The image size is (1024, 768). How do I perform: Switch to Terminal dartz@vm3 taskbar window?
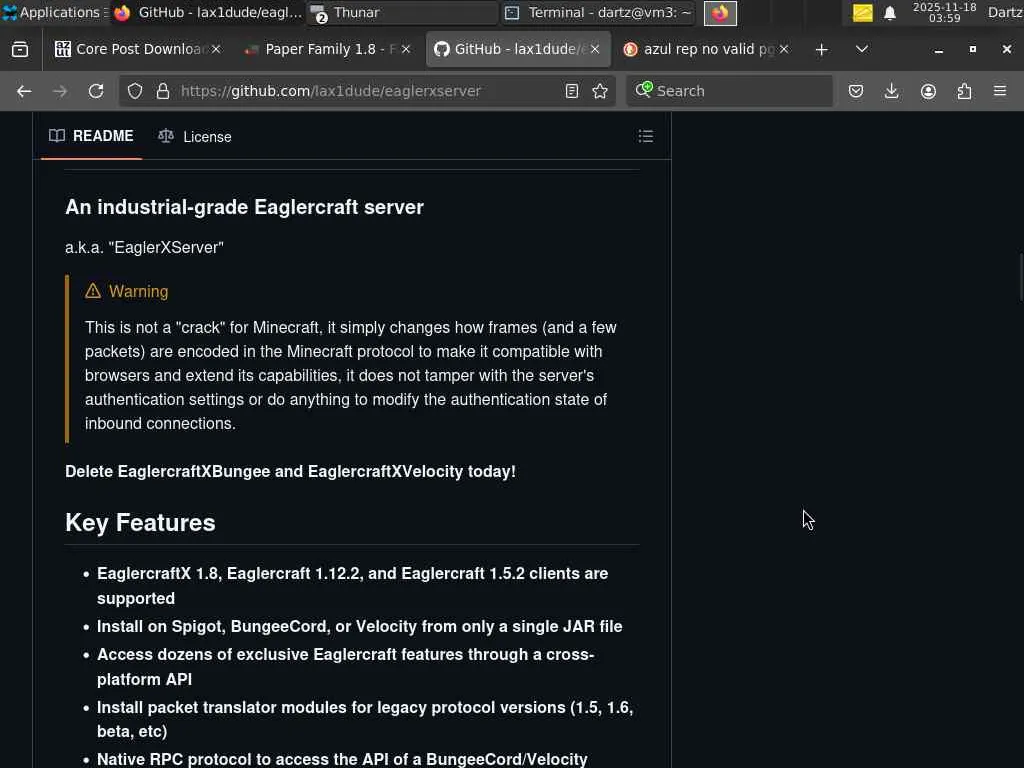(x=598, y=13)
